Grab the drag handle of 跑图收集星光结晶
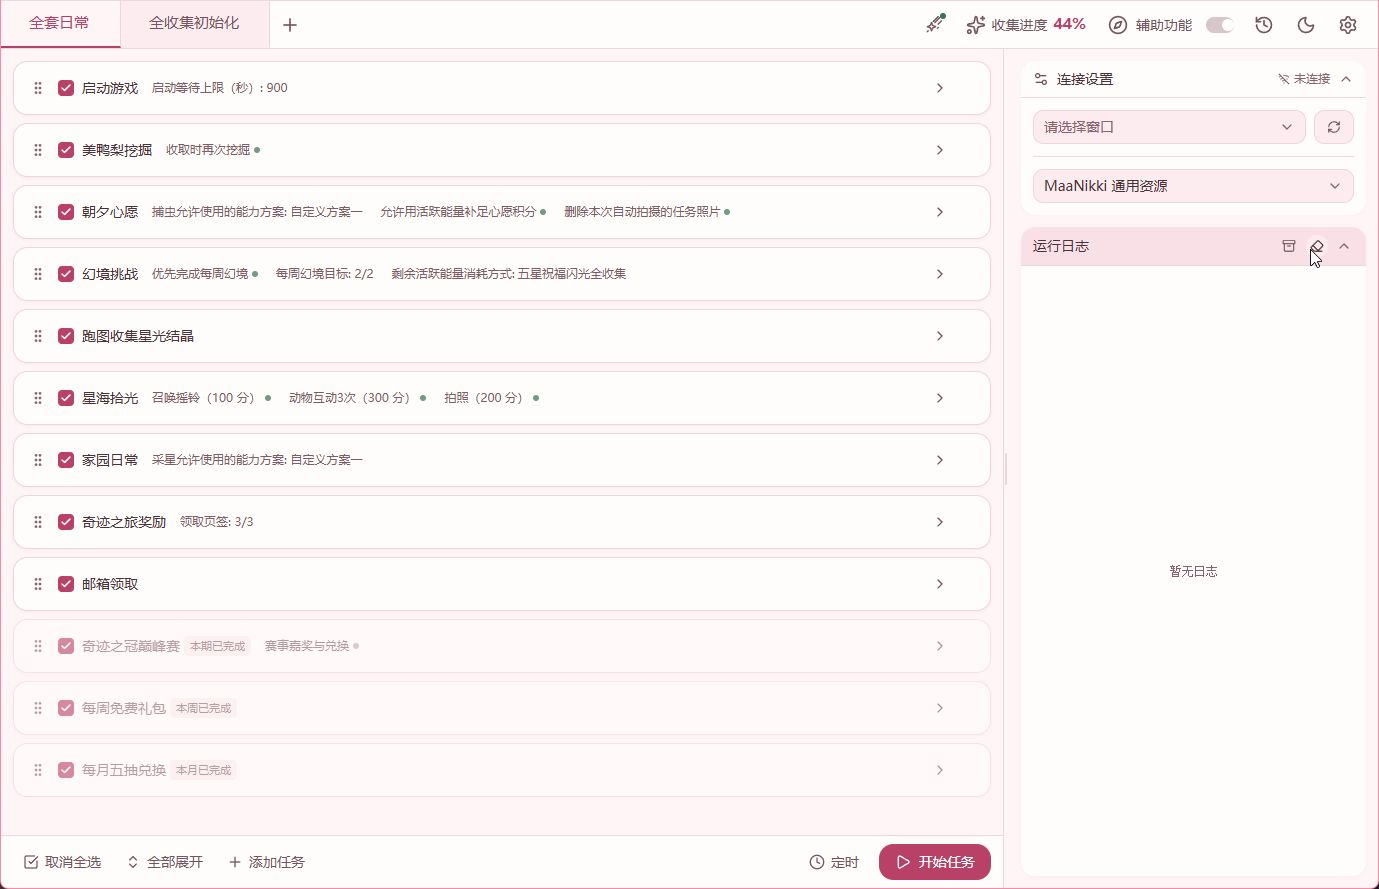This screenshot has height=889, width=1379. click(38, 336)
